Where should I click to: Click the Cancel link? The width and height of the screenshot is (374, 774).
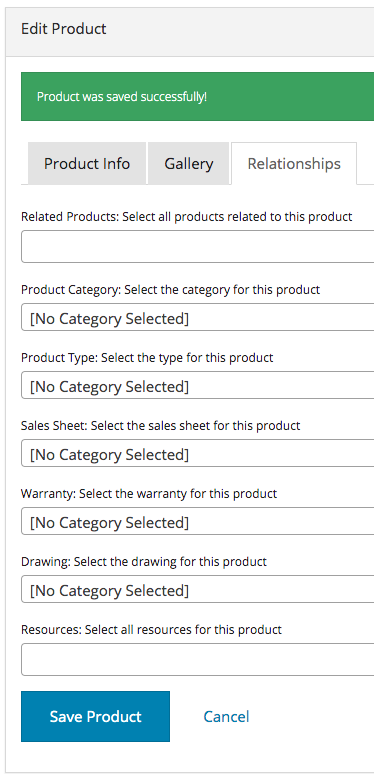(226, 716)
